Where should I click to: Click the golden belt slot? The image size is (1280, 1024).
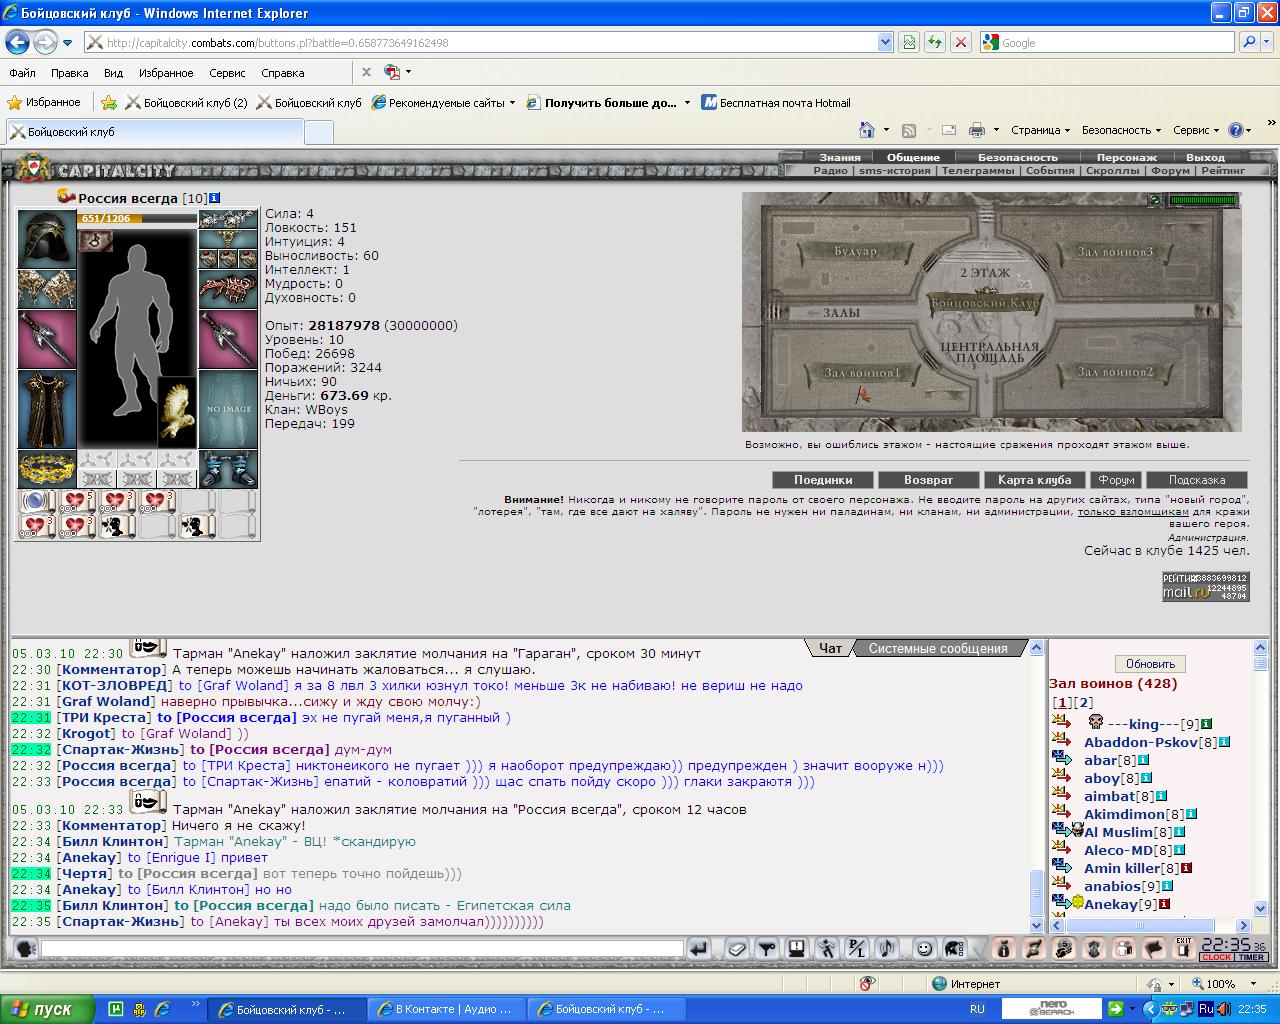pyautogui.click(x=47, y=468)
